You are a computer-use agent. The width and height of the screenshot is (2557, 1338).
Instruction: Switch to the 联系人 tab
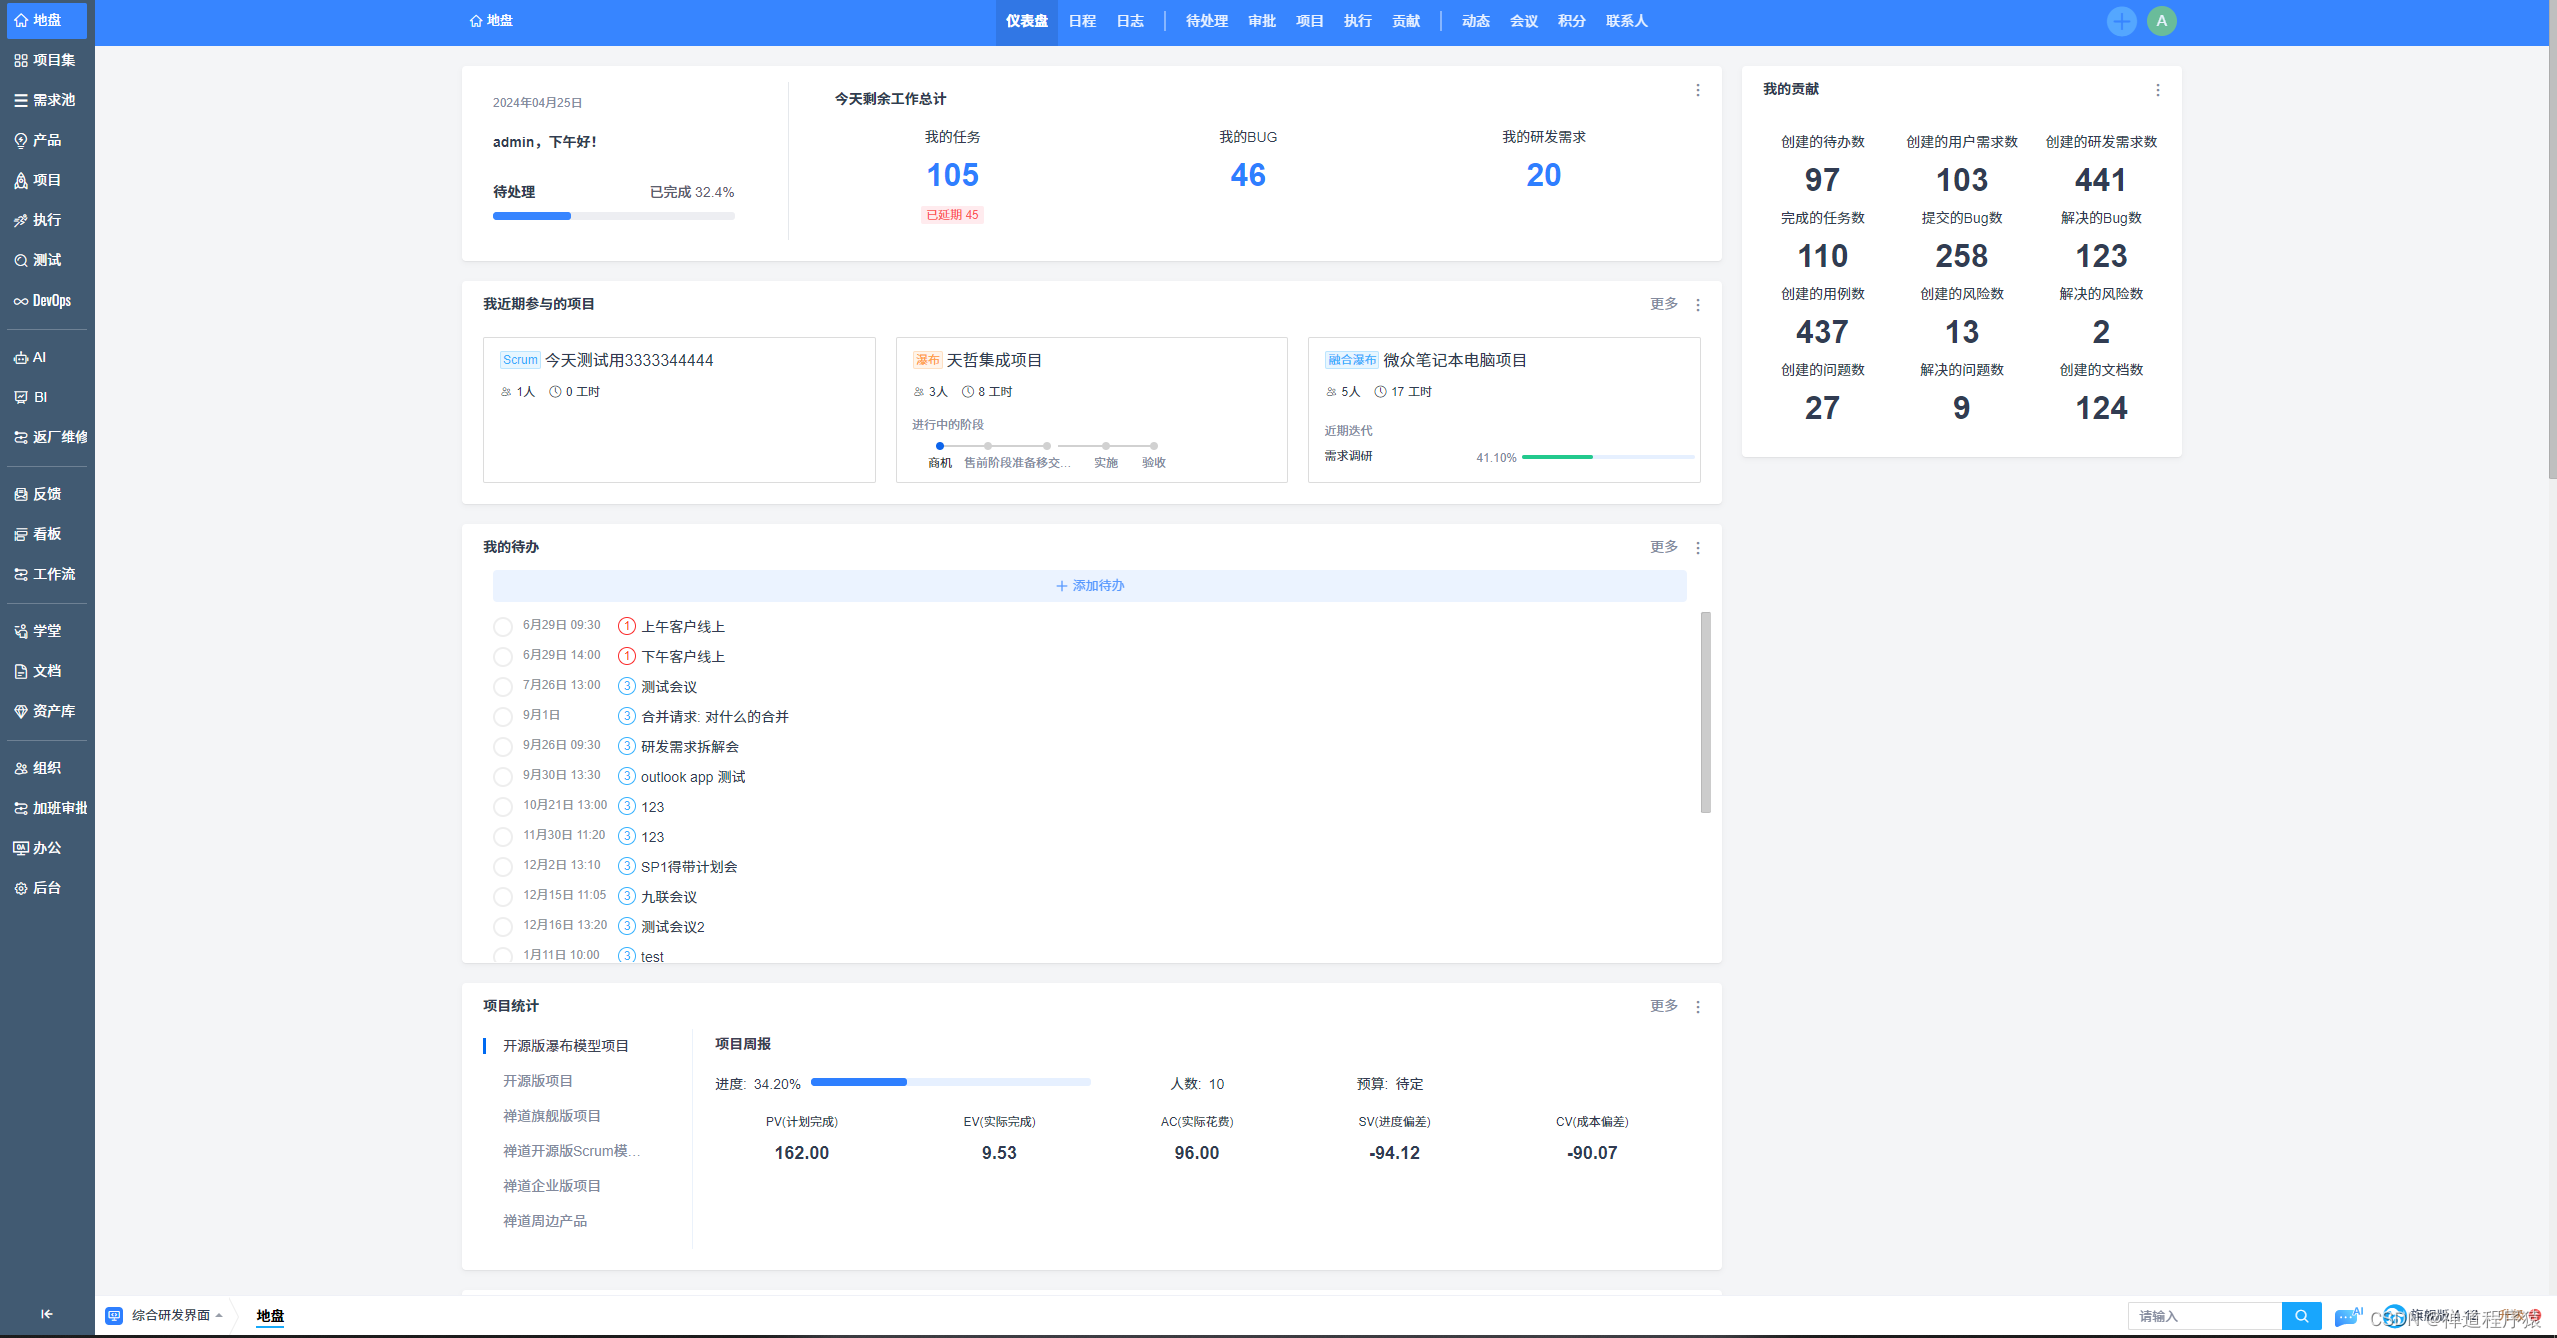tap(1626, 21)
